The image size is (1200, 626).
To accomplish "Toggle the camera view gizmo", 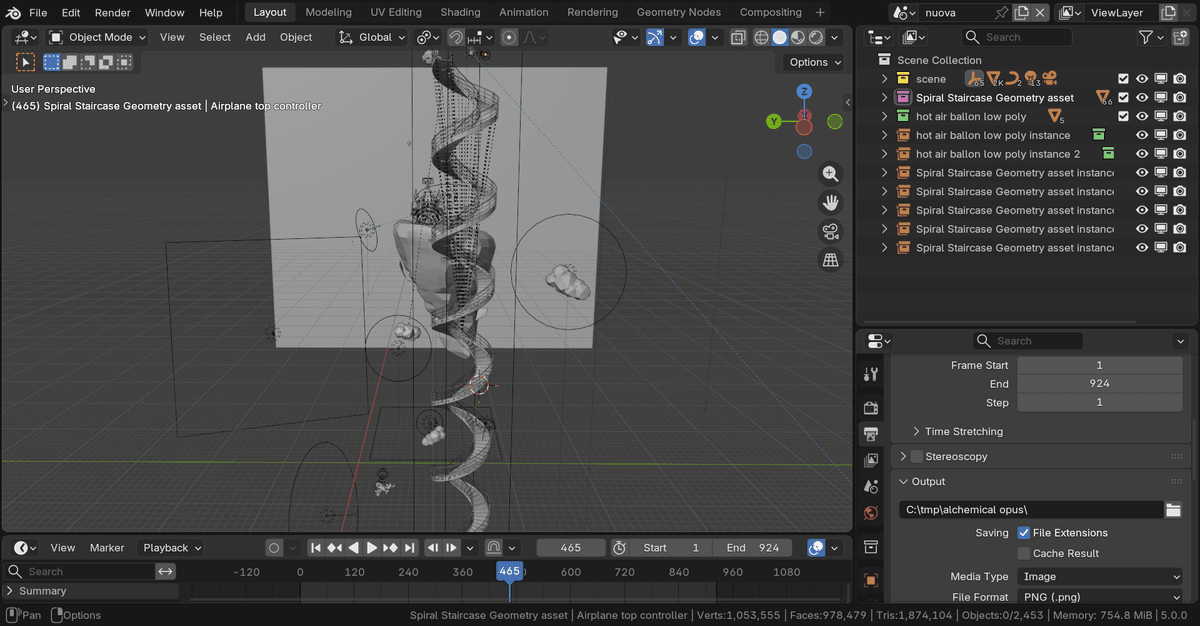I will click(x=830, y=232).
